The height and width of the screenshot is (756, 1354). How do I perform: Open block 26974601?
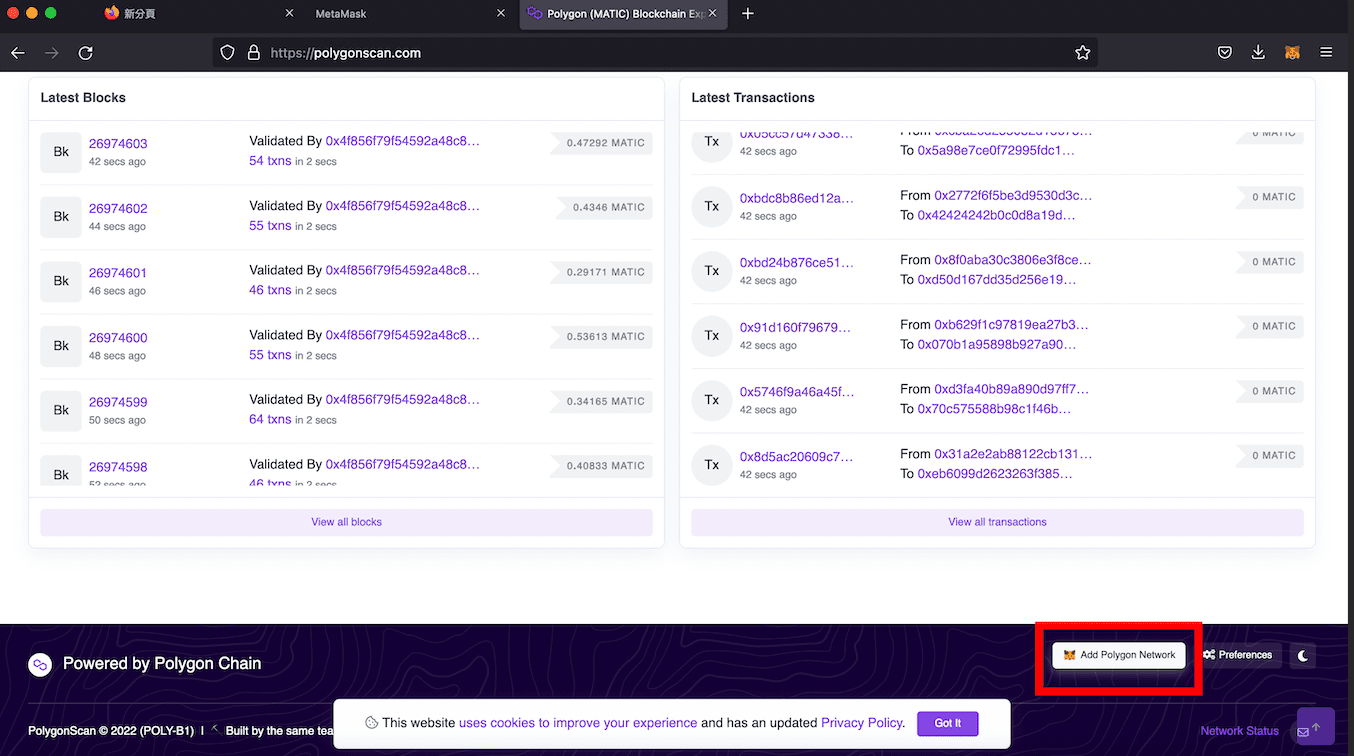tap(118, 273)
